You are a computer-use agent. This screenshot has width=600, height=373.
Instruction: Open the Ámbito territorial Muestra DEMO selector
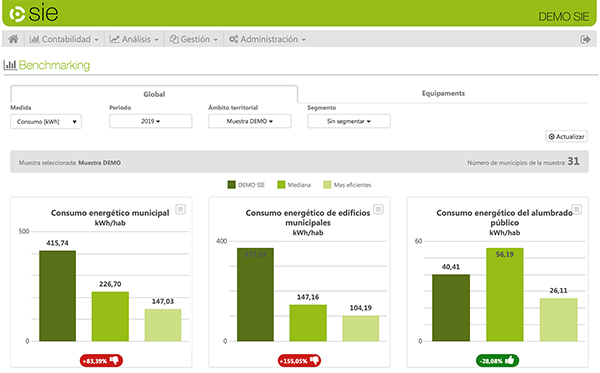[250, 121]
